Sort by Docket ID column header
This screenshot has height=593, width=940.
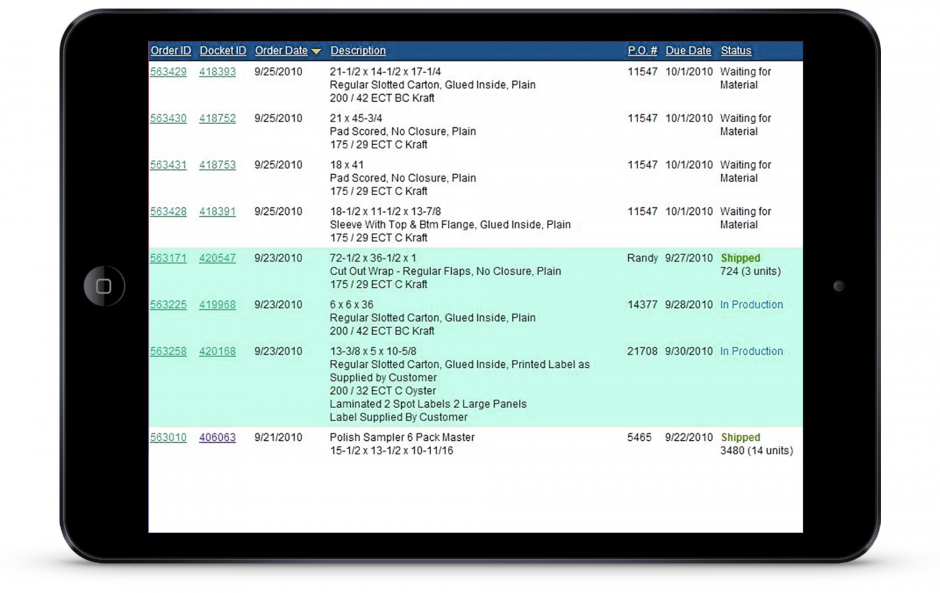222,51
